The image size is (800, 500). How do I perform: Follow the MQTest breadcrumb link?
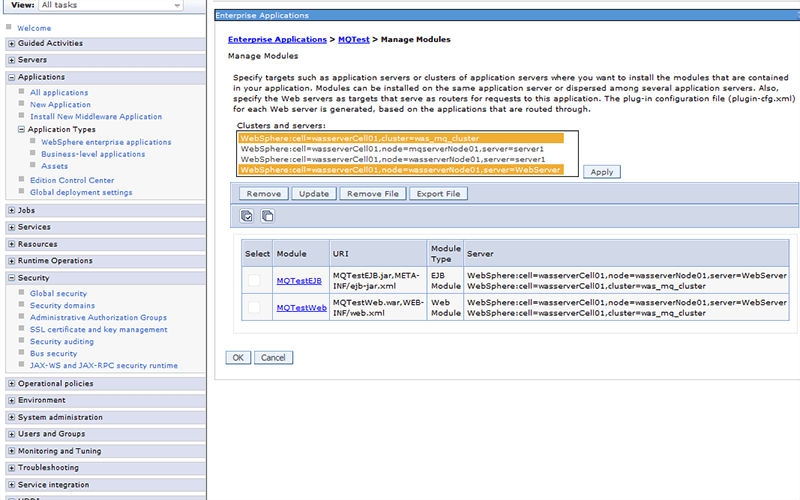[x=354, y=39]
